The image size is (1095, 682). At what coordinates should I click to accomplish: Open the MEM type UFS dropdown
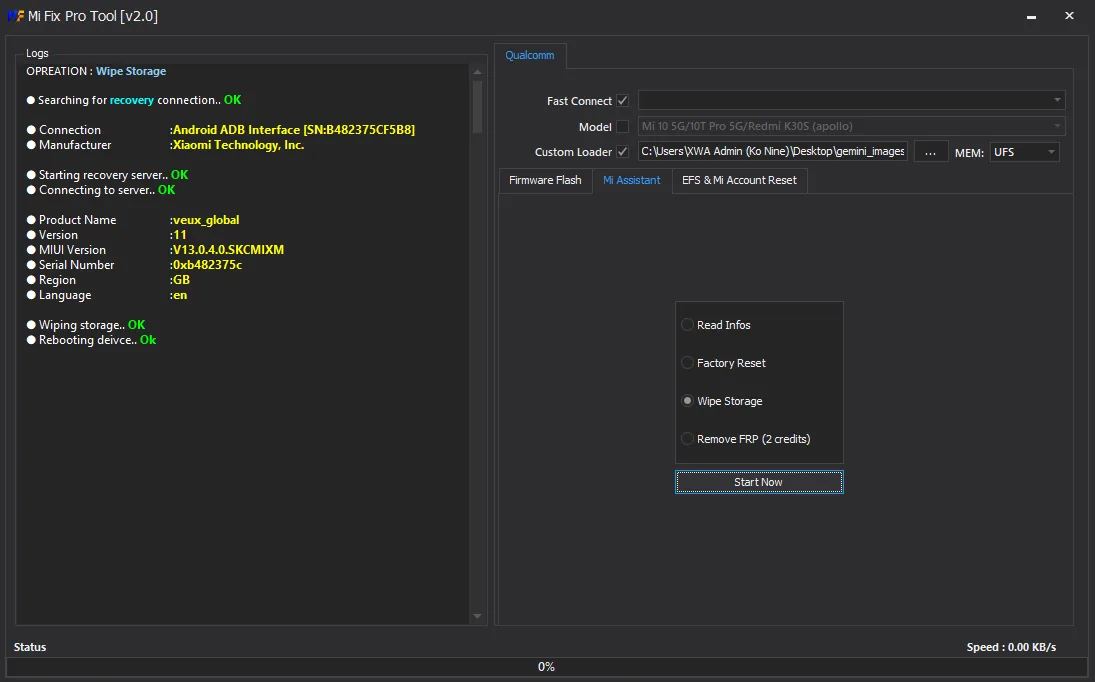point(1024,152)
